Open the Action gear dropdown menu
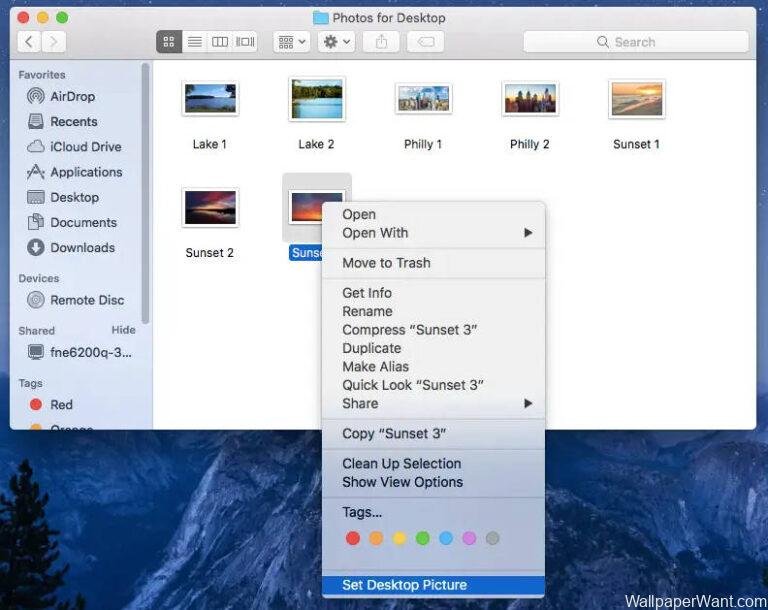Screen dimensions: 768x610 click(x=335, y=42)
